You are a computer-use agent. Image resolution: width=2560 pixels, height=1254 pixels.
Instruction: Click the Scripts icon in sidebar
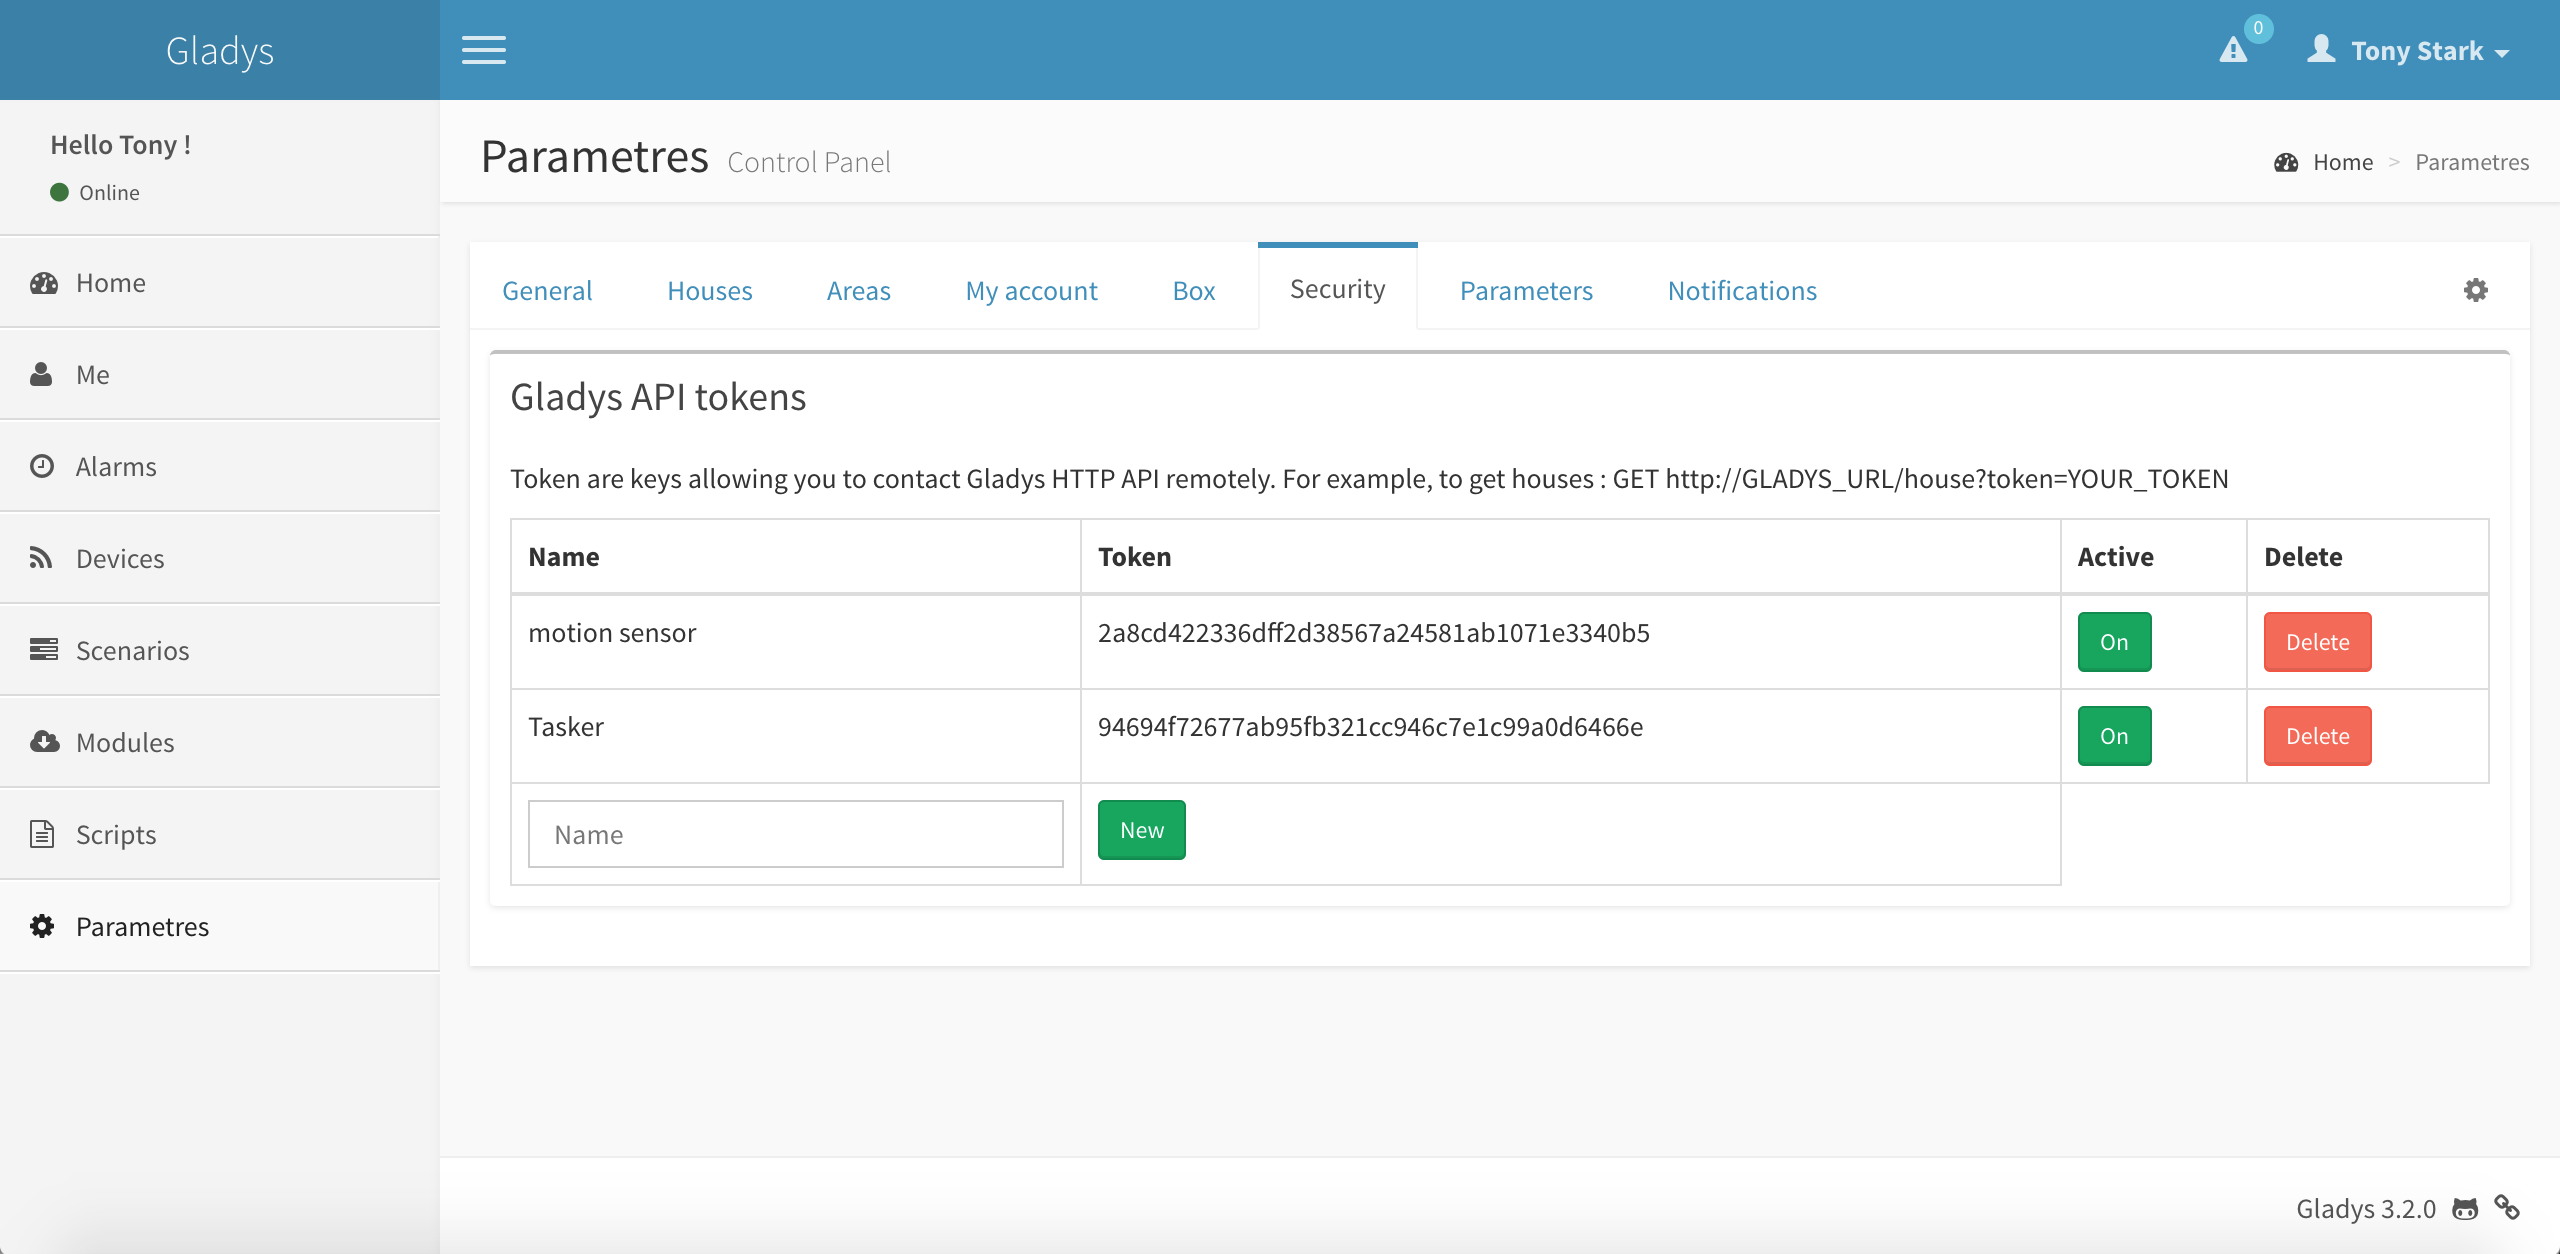[x=44, y=833]
